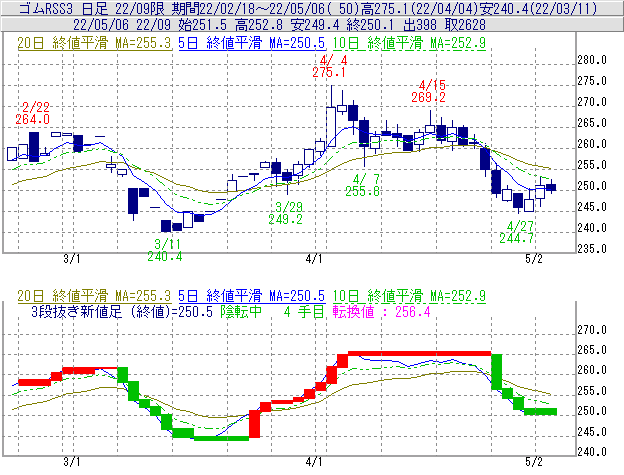The image size is (624, 475).
Task: Click the '2/22 264.0' peak annotation
Action: [x=33, y=113]
